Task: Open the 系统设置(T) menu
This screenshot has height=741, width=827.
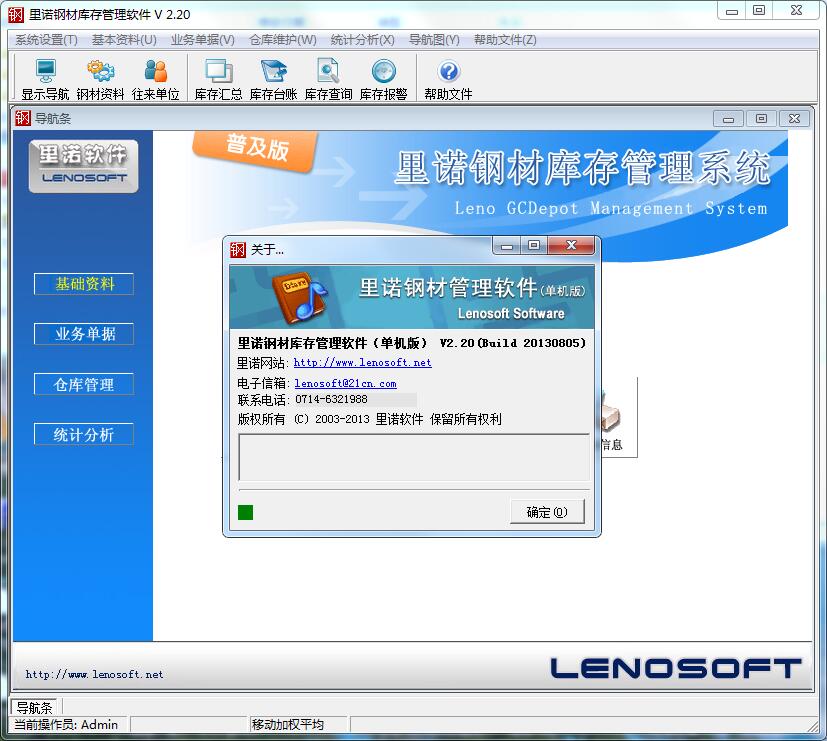Action: tap(46, 40)
